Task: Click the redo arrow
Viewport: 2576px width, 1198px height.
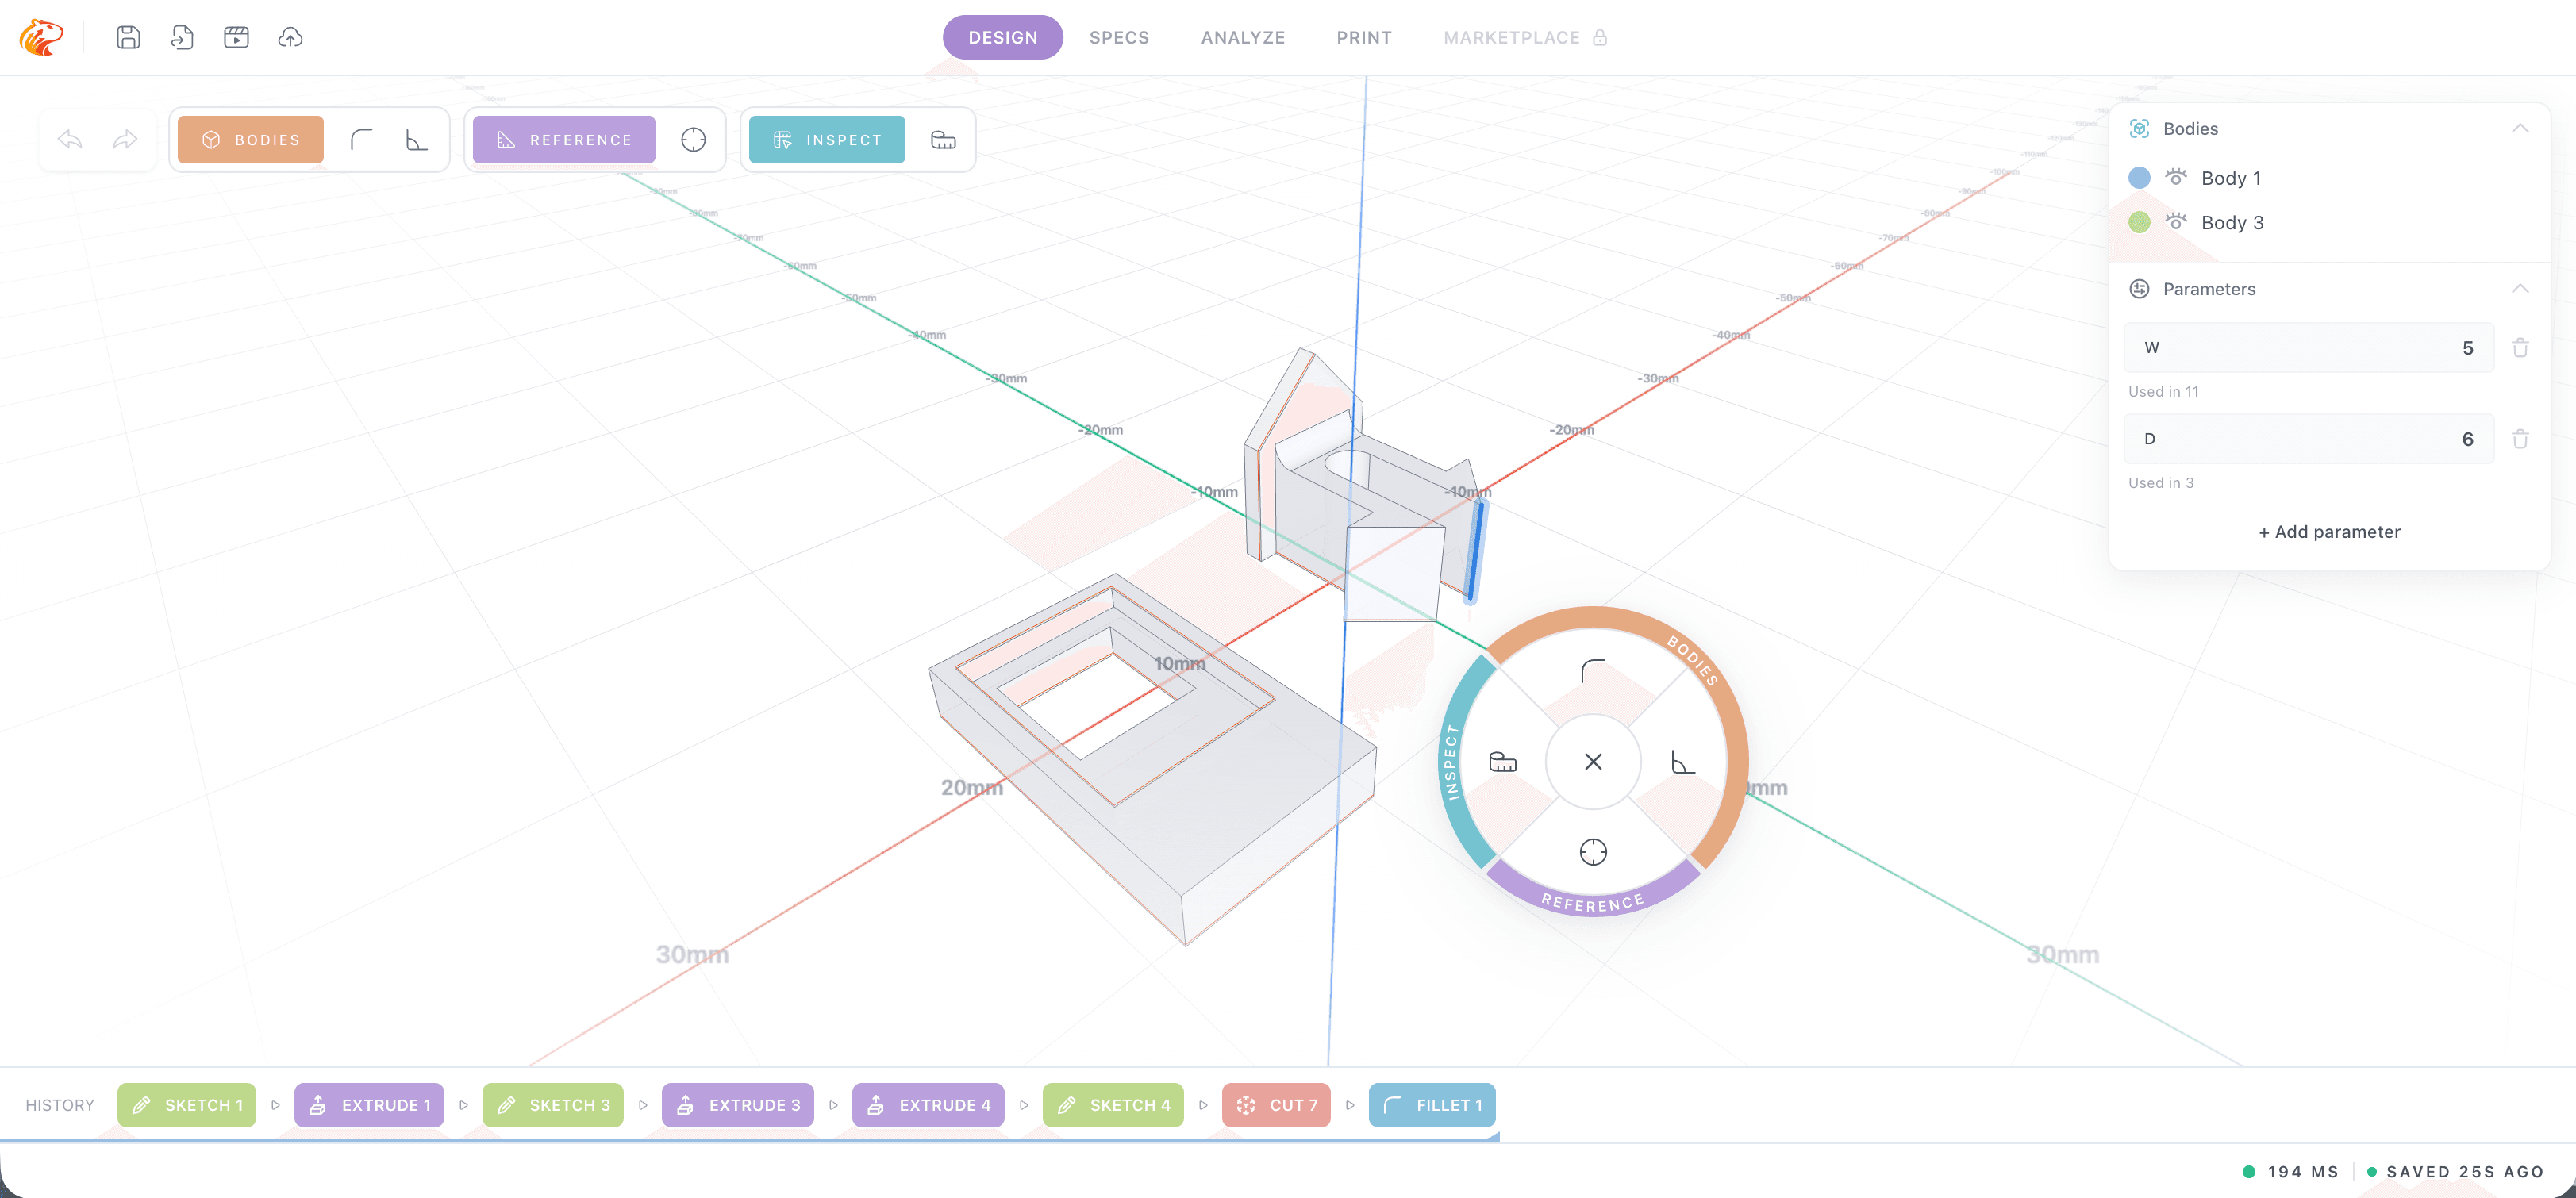Action: click(x=125, y=139)
